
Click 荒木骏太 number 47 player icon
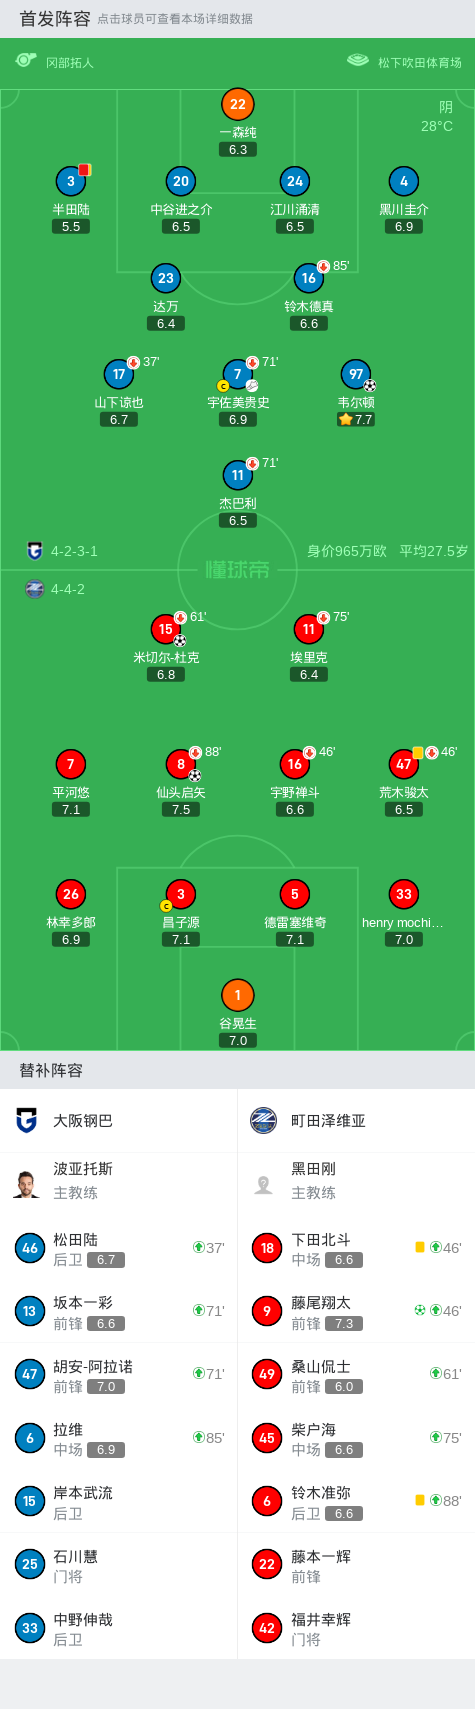click(x=403, y=764)
